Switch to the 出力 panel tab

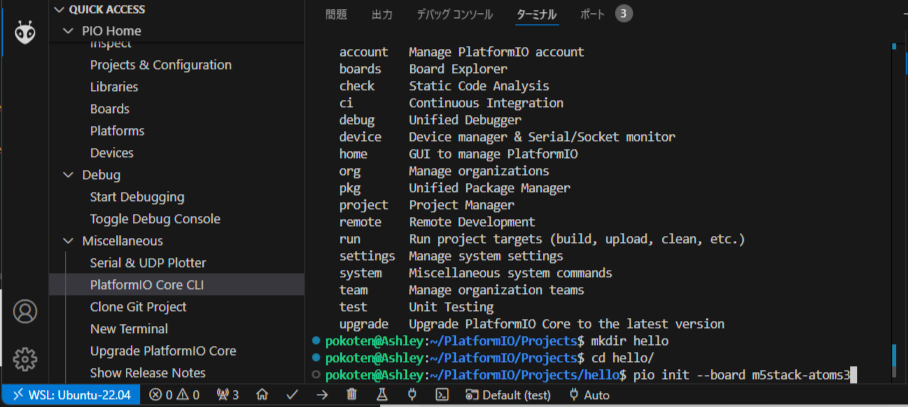pos(382,14)
